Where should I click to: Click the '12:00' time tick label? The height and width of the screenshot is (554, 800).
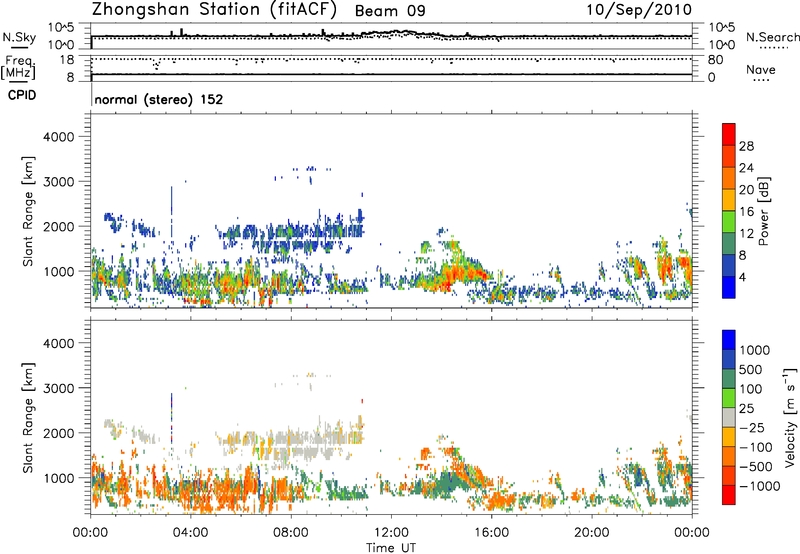[391, 533]
